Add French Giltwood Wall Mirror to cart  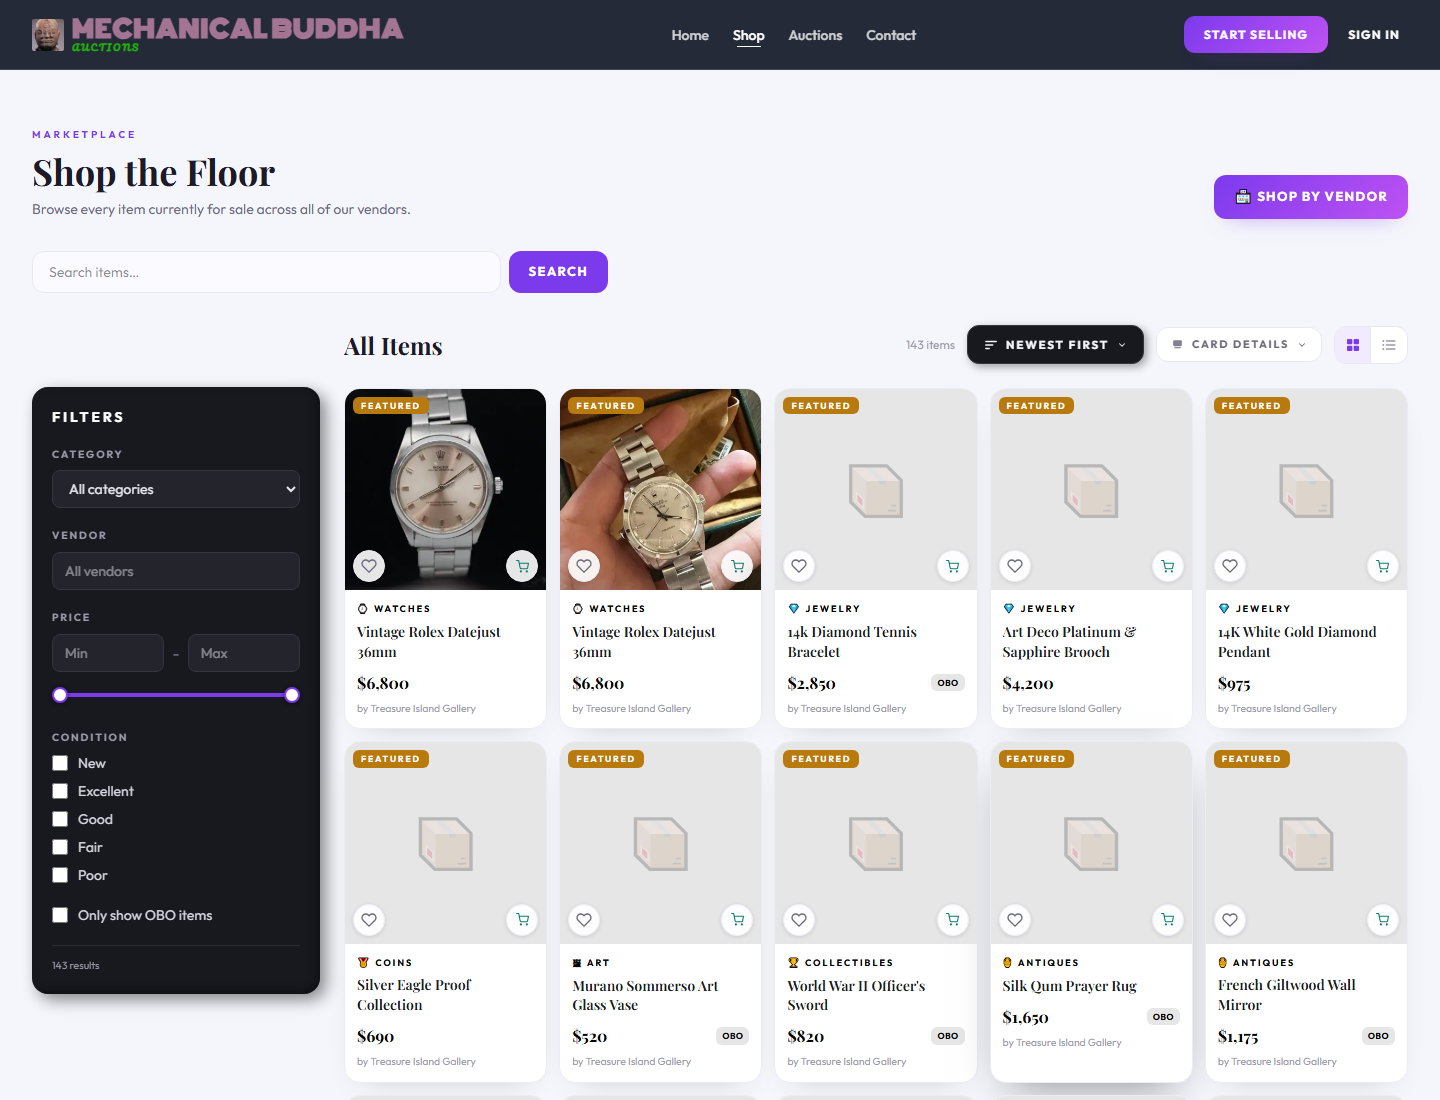(1383, 920)
